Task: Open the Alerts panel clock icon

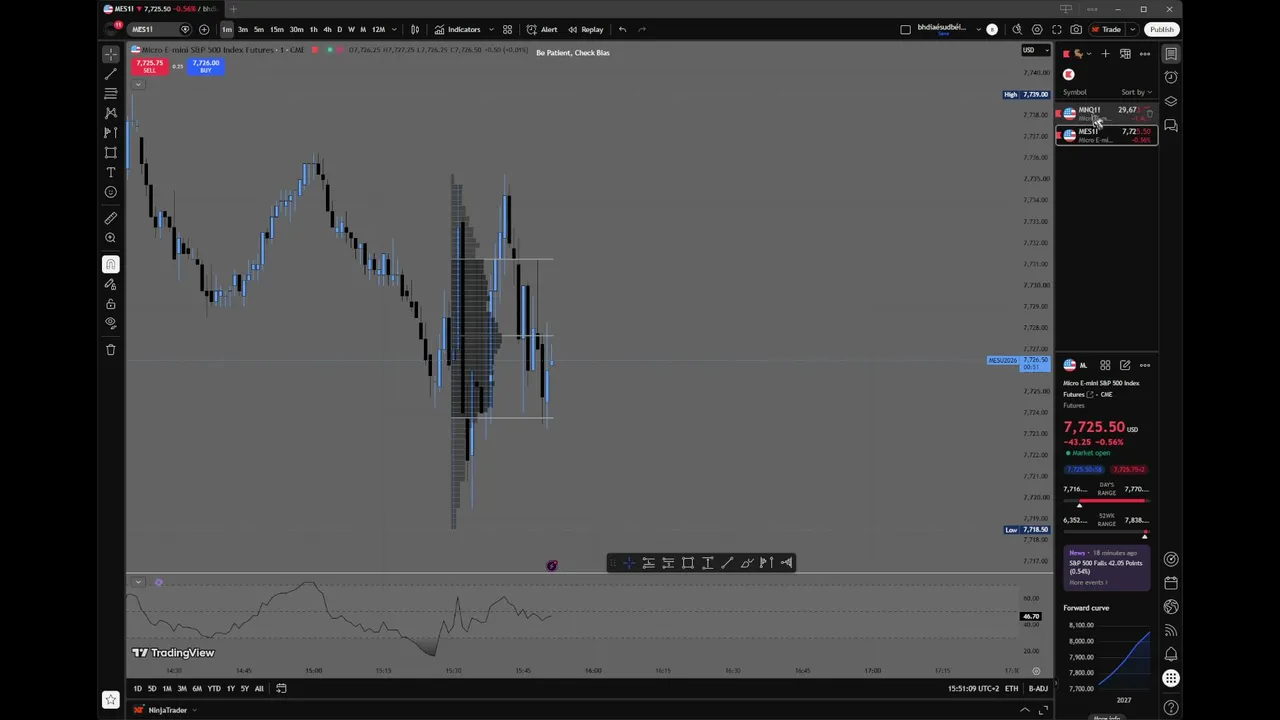Action: click(x=1171, y=77)
